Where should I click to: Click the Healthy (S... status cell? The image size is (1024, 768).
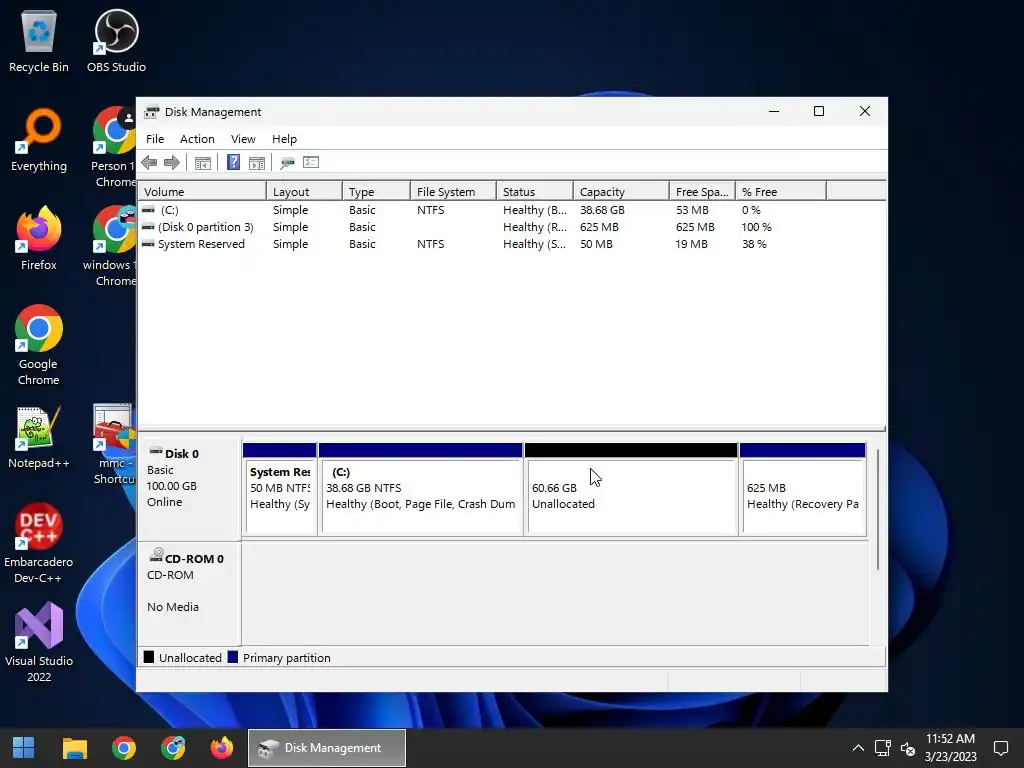click(x=534, y=244)
